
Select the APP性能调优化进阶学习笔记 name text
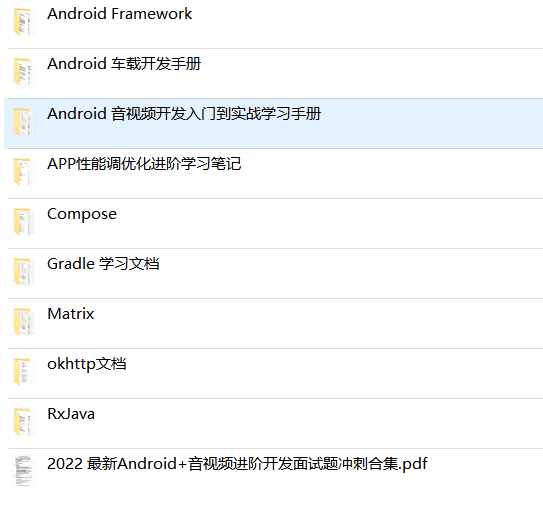(144, 164)
